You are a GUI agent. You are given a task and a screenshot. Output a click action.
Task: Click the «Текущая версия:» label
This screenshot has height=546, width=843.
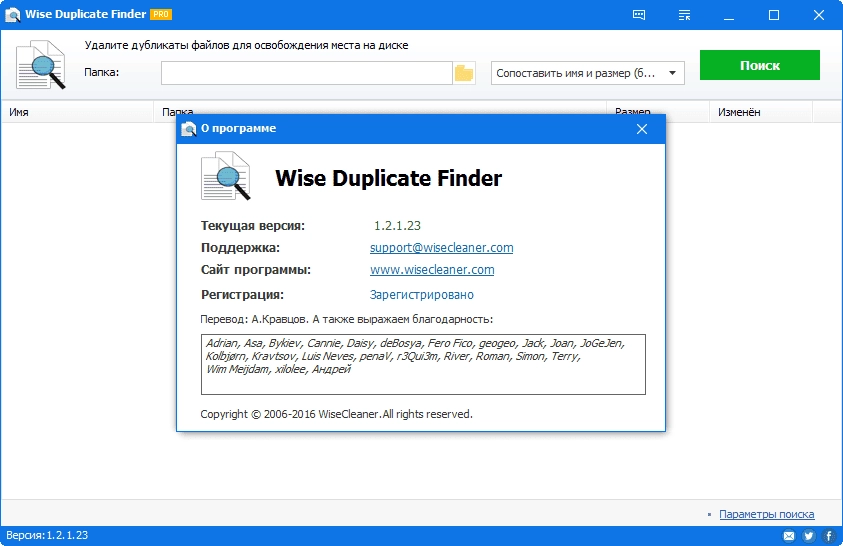pos(253,226)
